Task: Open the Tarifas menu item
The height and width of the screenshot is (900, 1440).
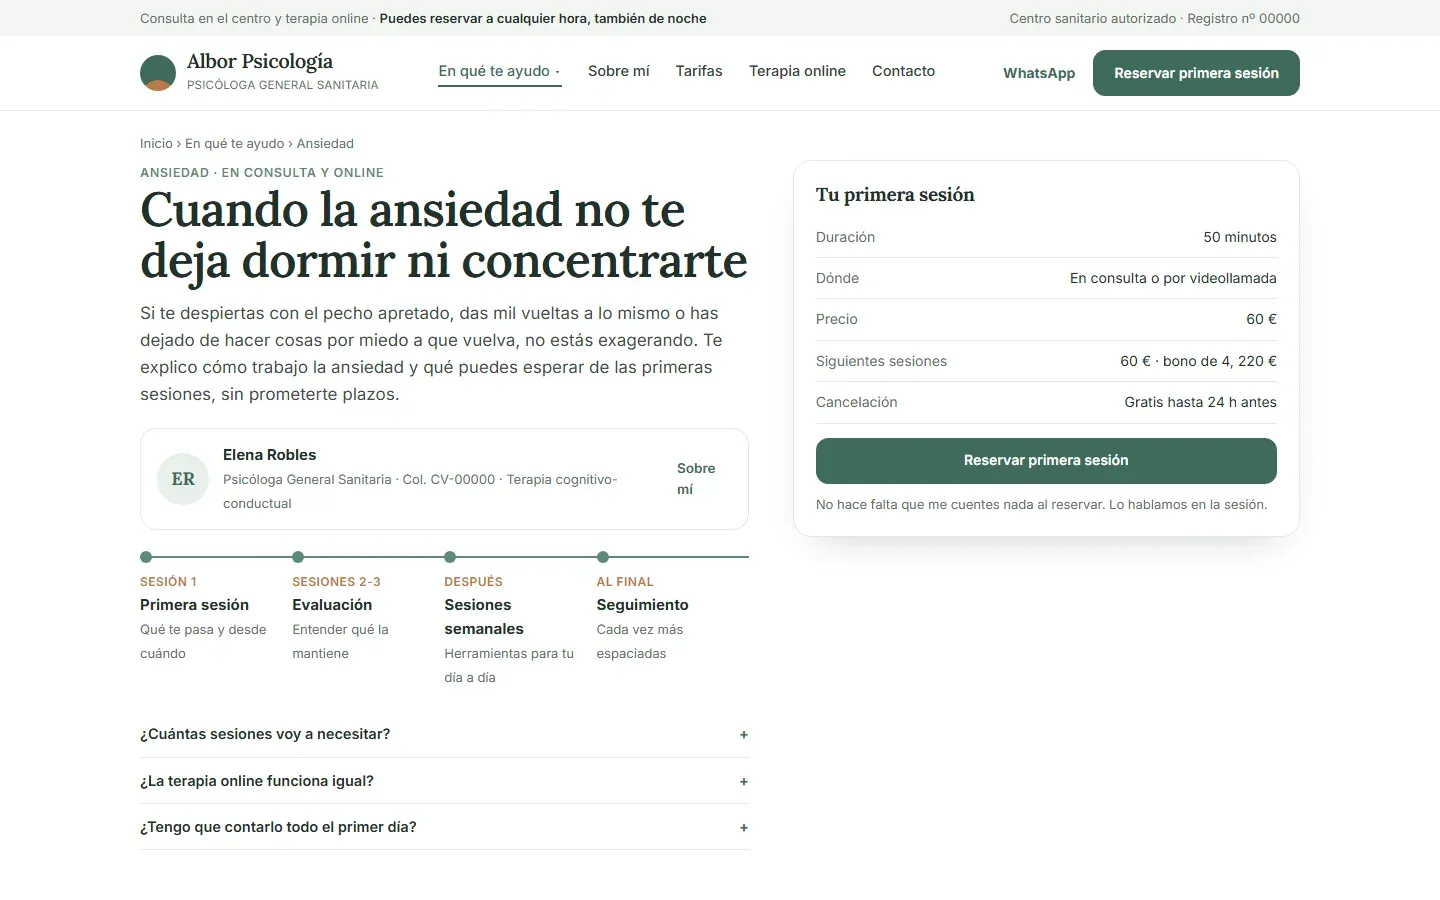Action: [699, 71]
